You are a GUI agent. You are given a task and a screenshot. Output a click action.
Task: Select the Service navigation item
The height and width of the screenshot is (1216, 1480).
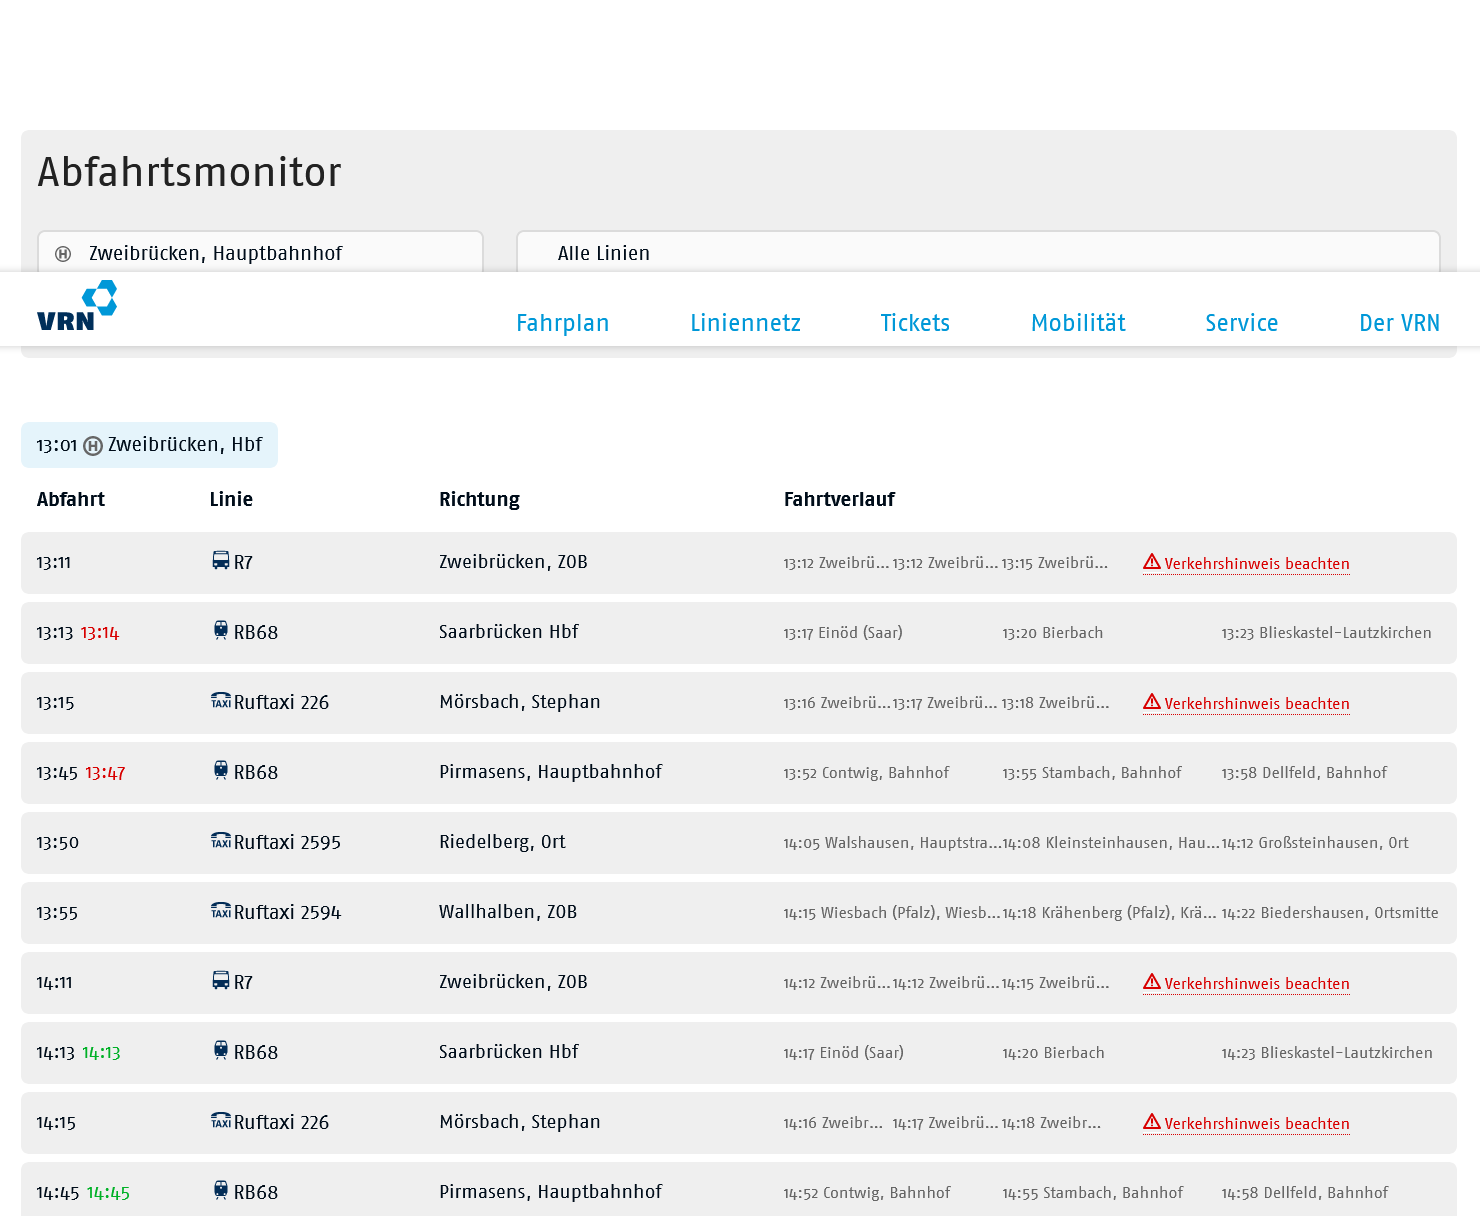pyautogui.click(x=1241, y=323)
